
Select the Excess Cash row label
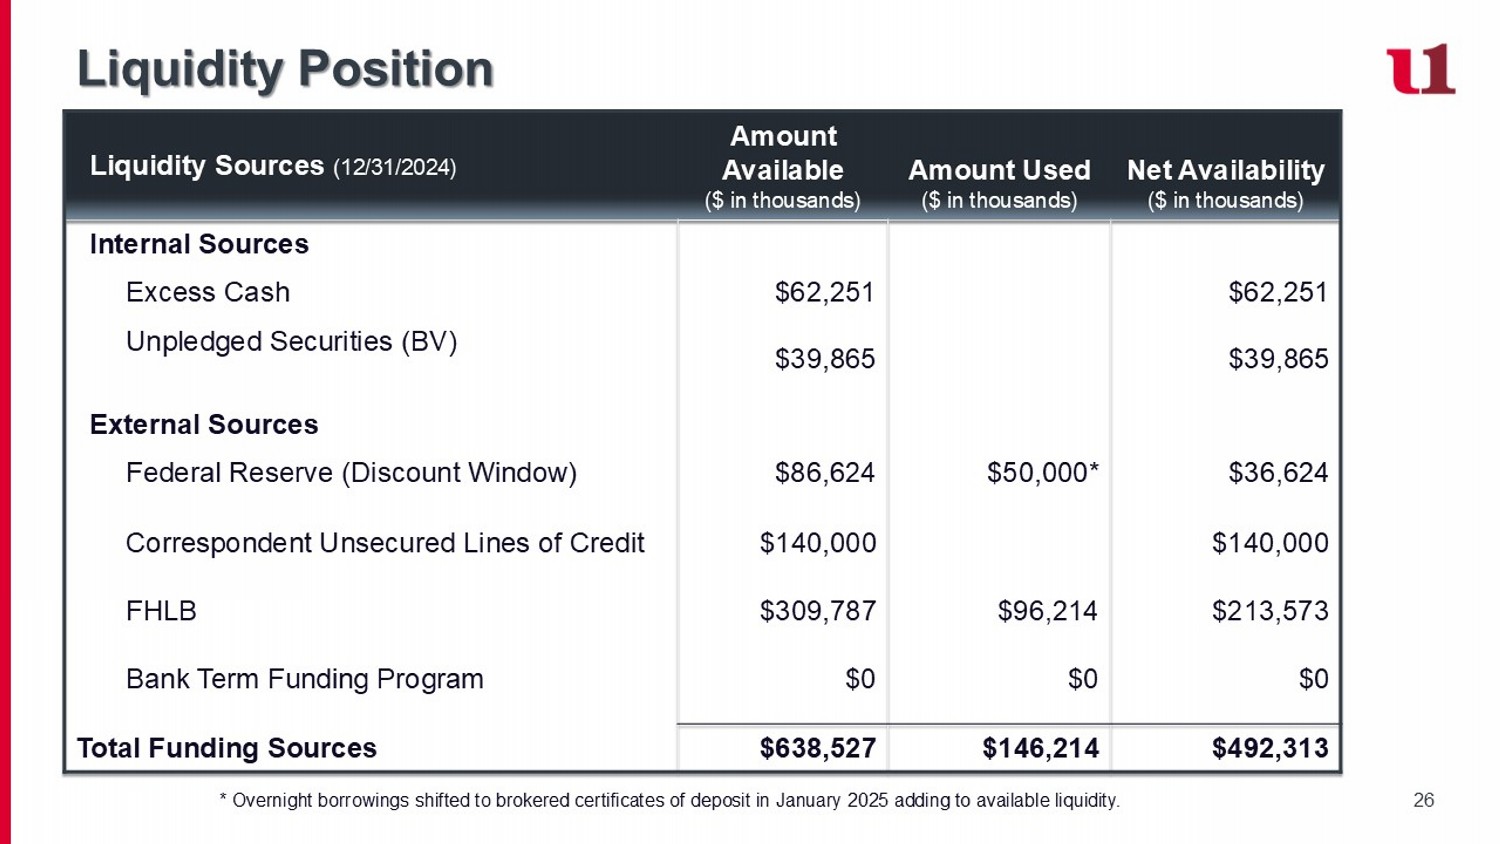(208, 292)
